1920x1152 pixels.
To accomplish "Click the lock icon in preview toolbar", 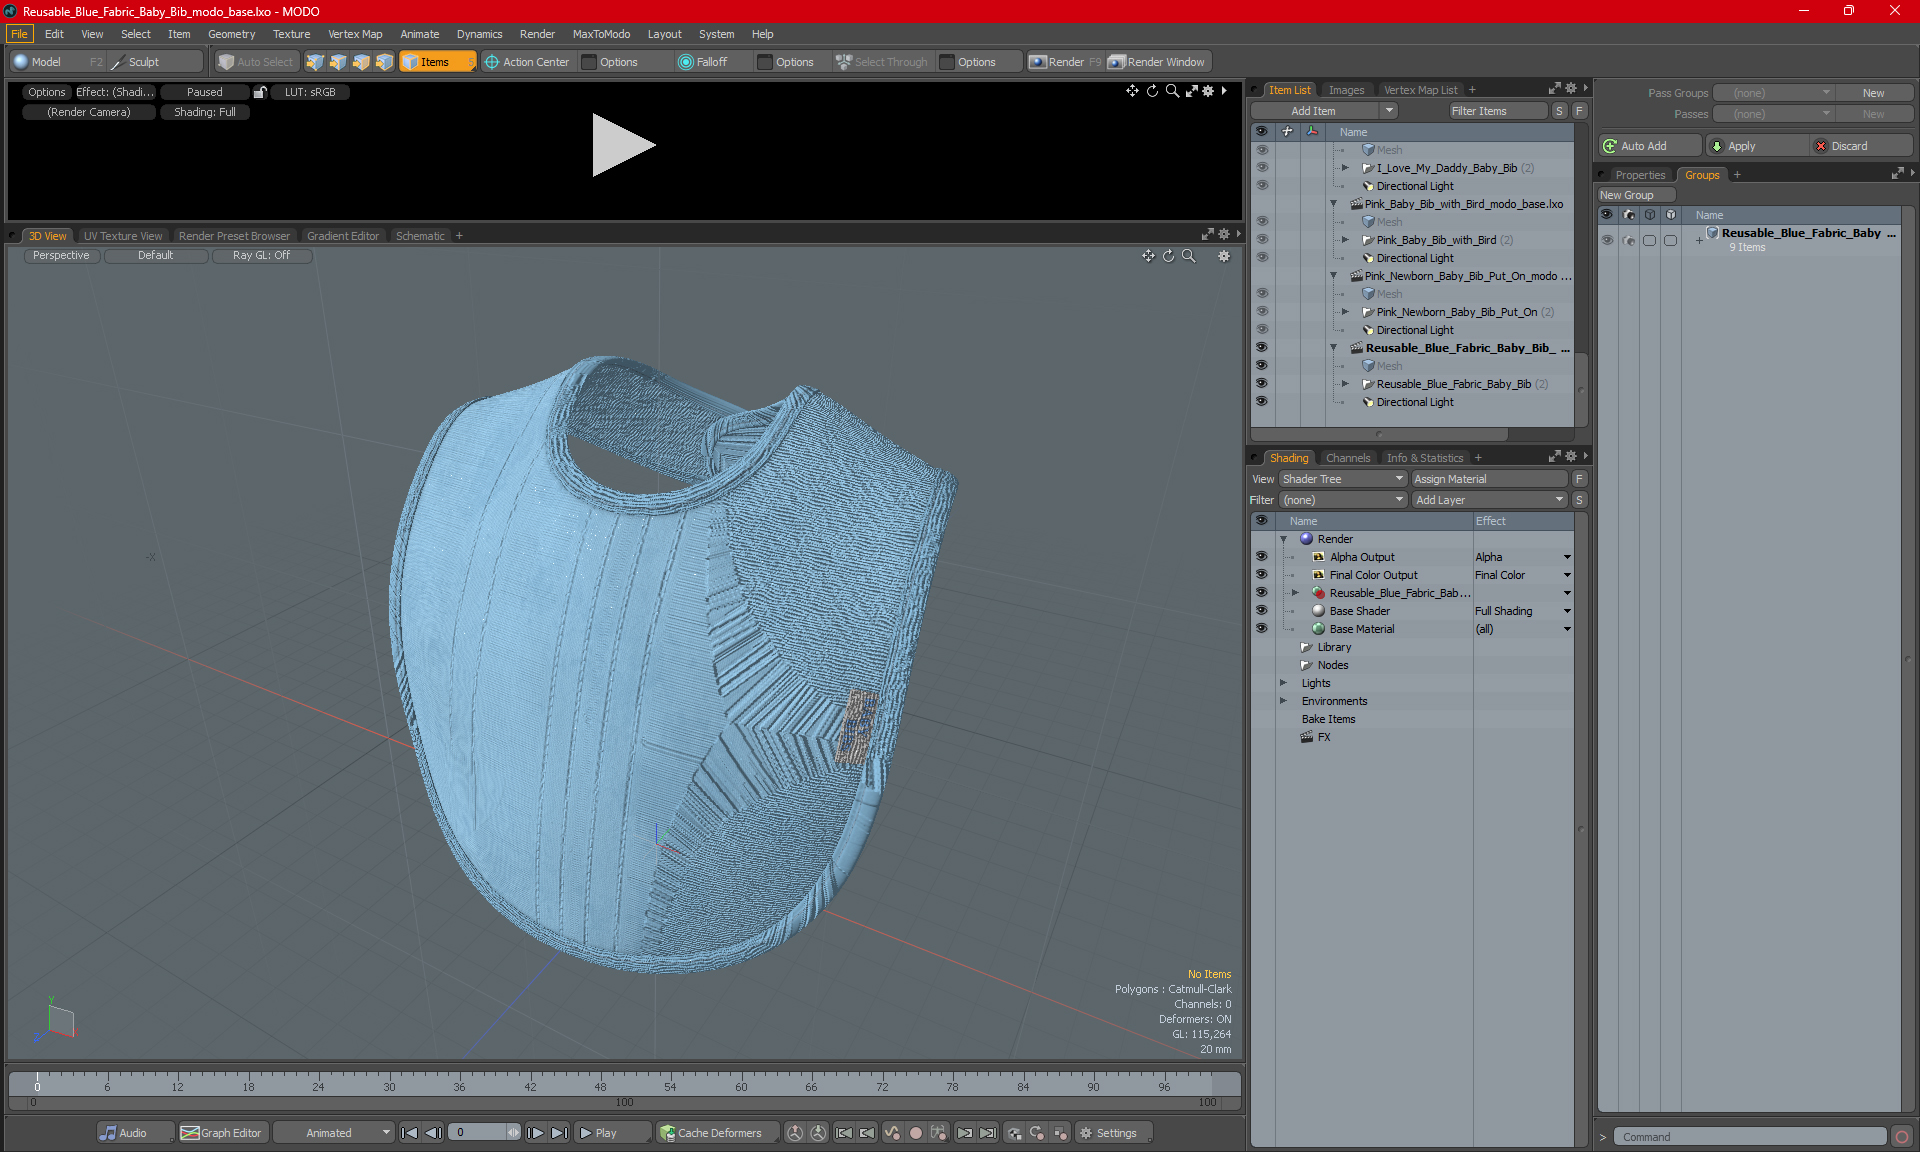I will pos(260,92).
